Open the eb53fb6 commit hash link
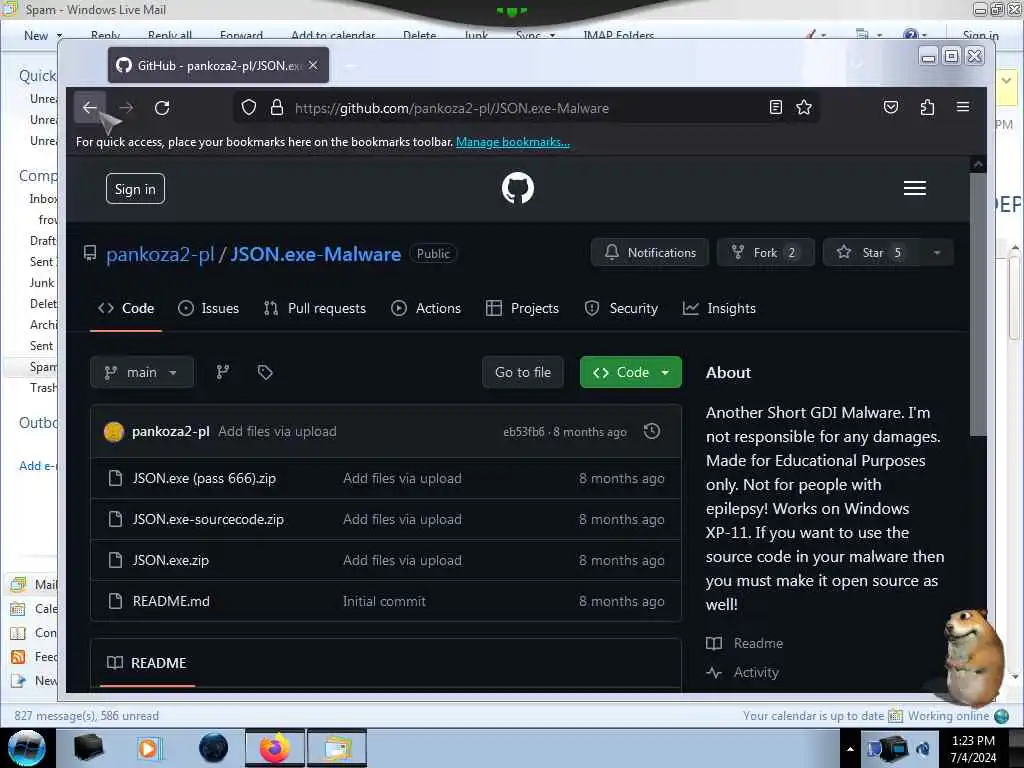 [x=523, y=432]
